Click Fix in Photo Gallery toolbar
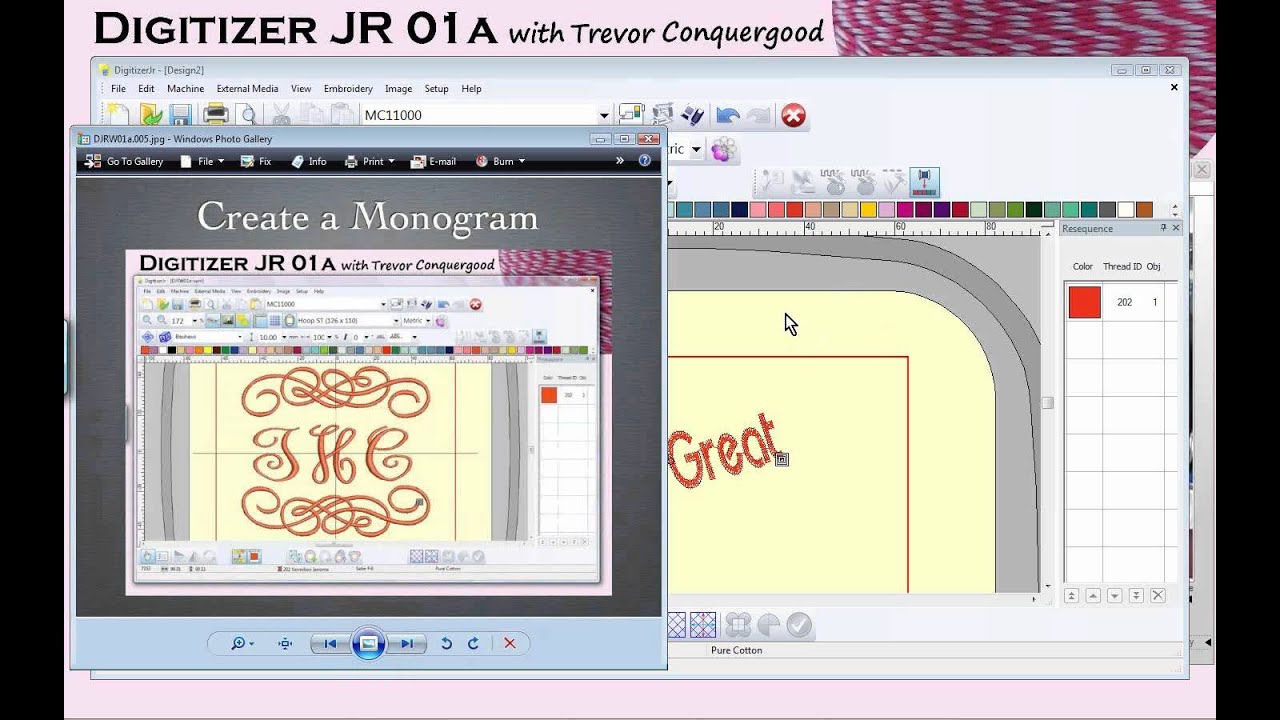 (256, 161)
